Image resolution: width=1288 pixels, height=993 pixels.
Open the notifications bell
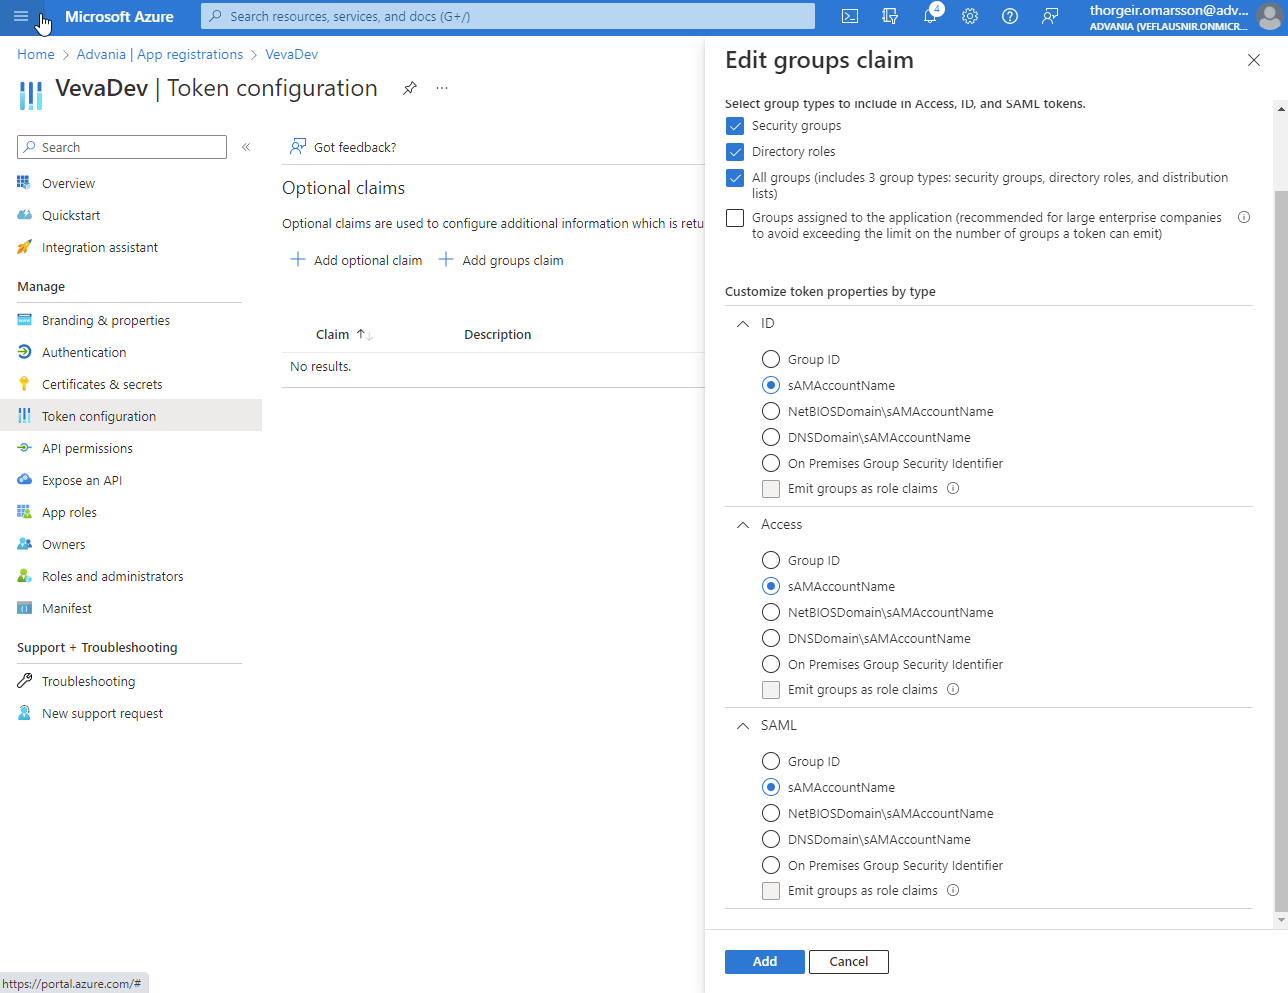coord(930,16)
